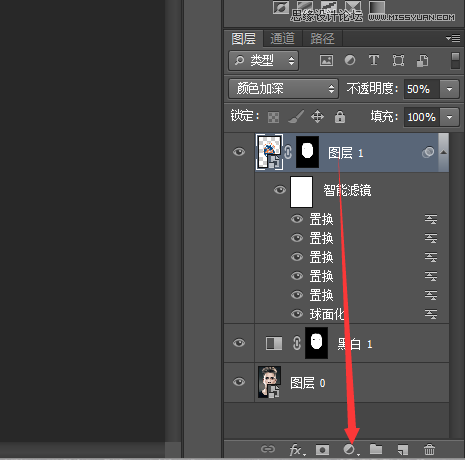
Task: Select the 图层 0 portrait thumbnail
Action: [x=269, y=382]
